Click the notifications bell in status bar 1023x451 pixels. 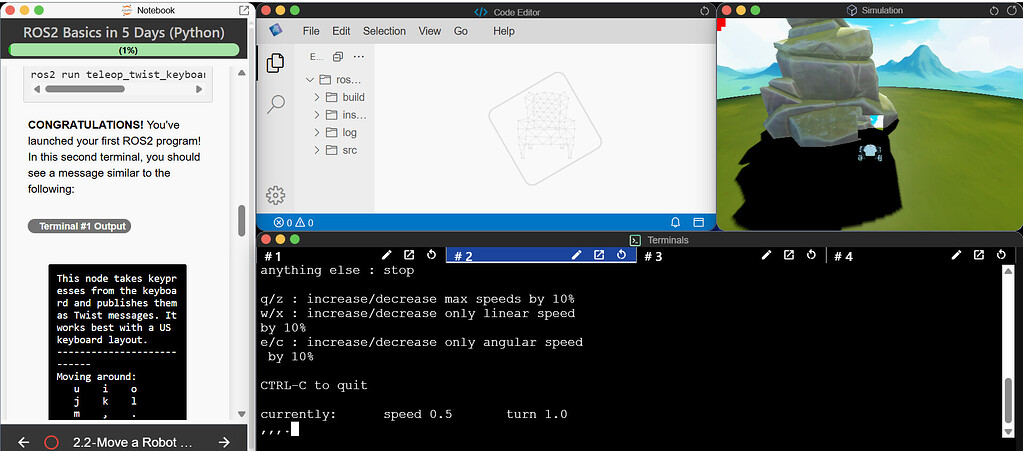click(676, 223)
